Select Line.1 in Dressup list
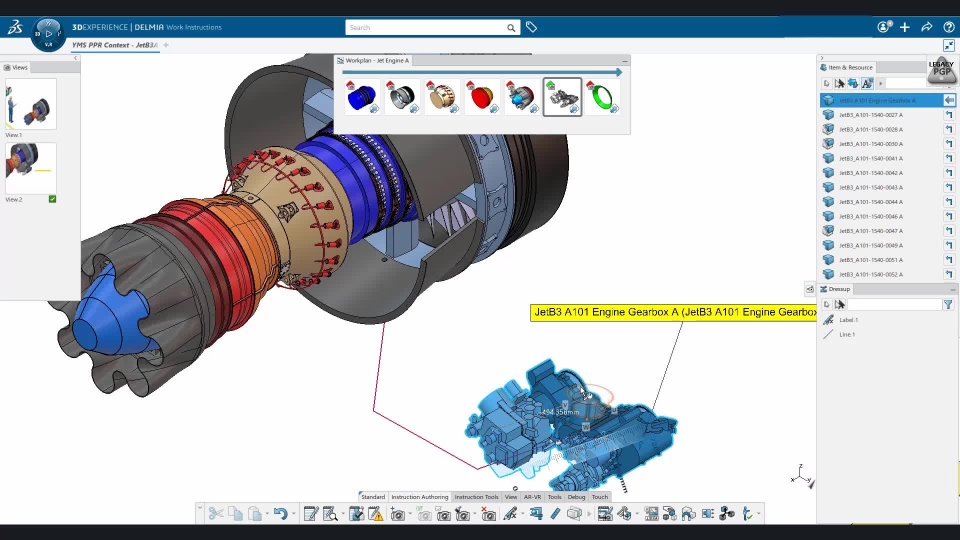The image size is (960, 540). [847, 334]
